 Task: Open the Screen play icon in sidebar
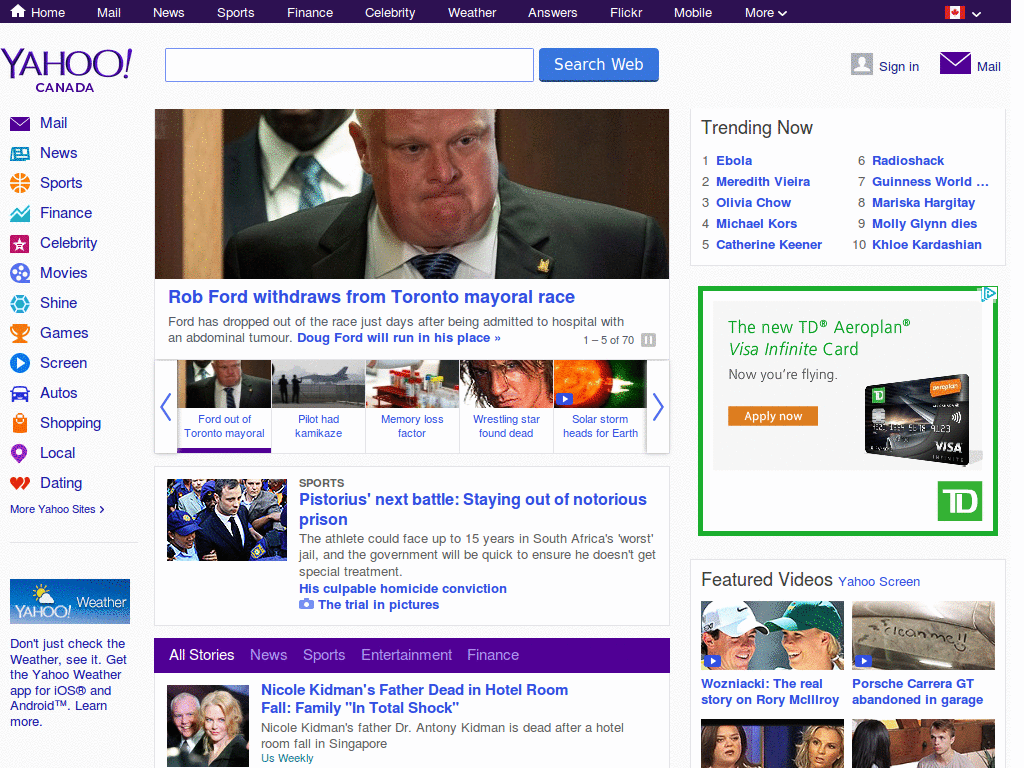(x=21, y=363)
